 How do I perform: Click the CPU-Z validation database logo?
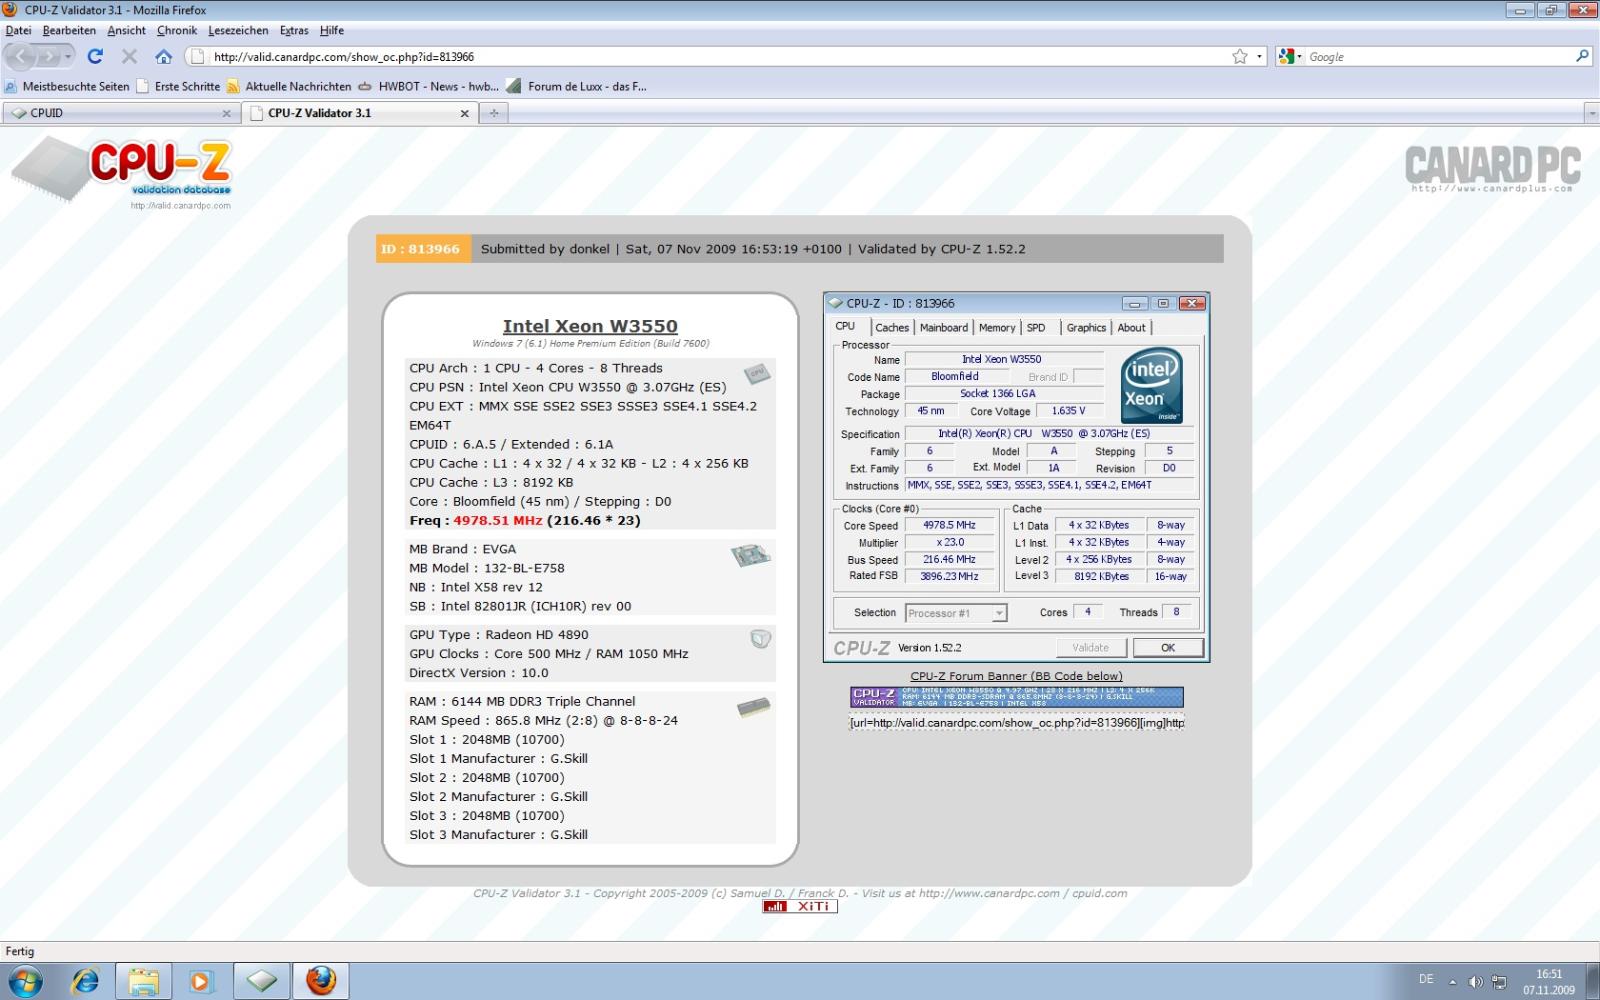point(122,172)
